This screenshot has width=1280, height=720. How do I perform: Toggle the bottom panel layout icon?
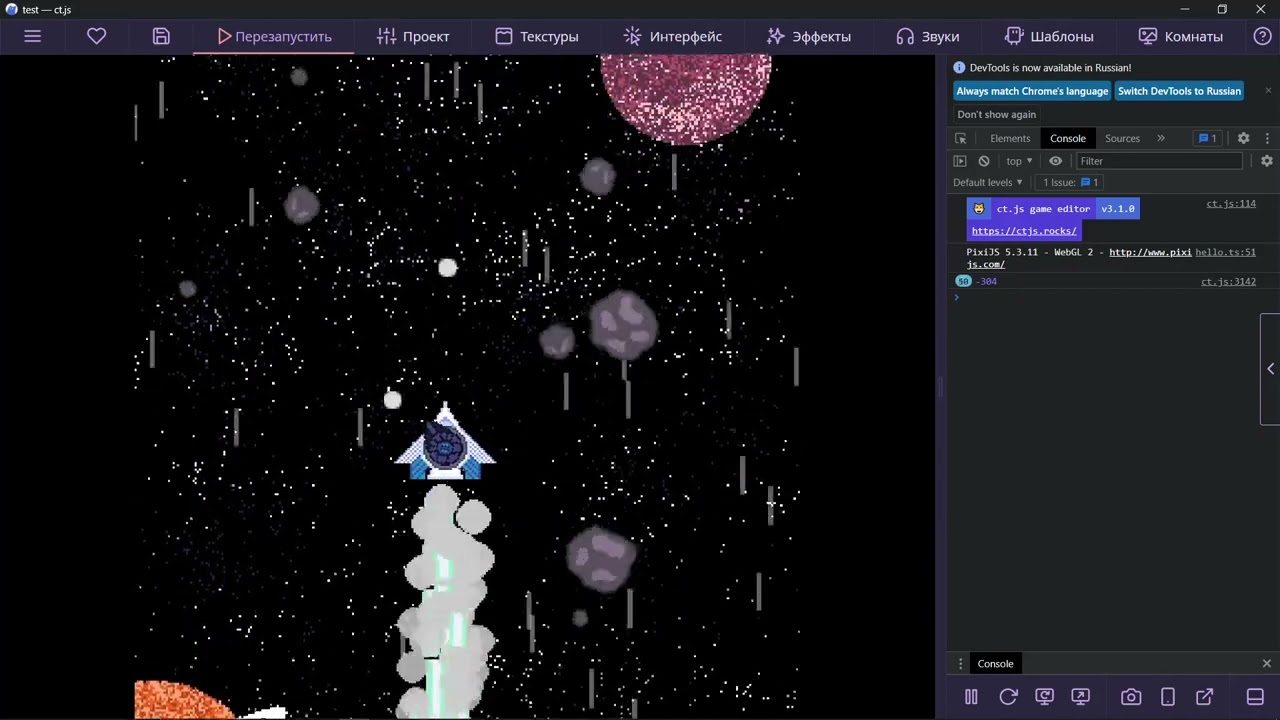coord(1255,697)
